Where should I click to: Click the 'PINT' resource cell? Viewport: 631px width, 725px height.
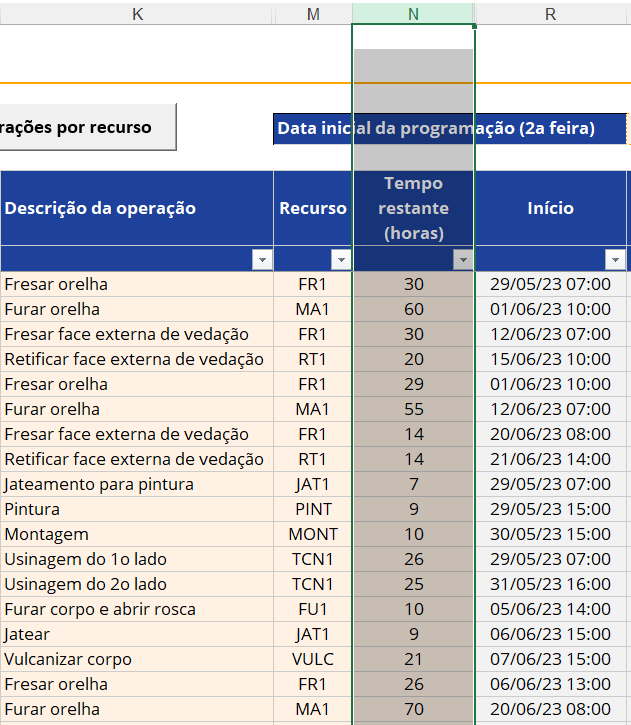click(313, 509)
